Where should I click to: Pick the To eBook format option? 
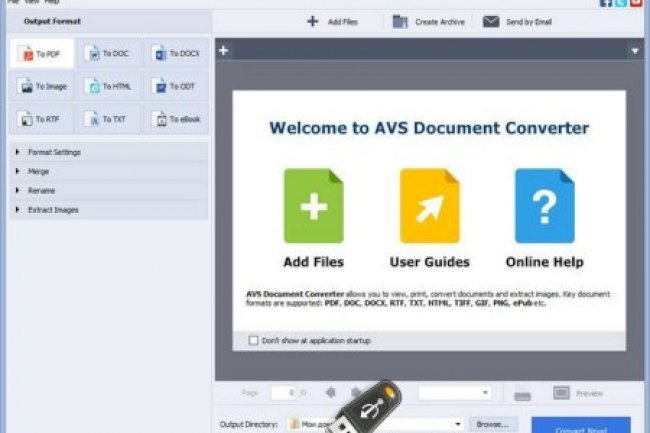pyautogui.click(x=175, y=119)
